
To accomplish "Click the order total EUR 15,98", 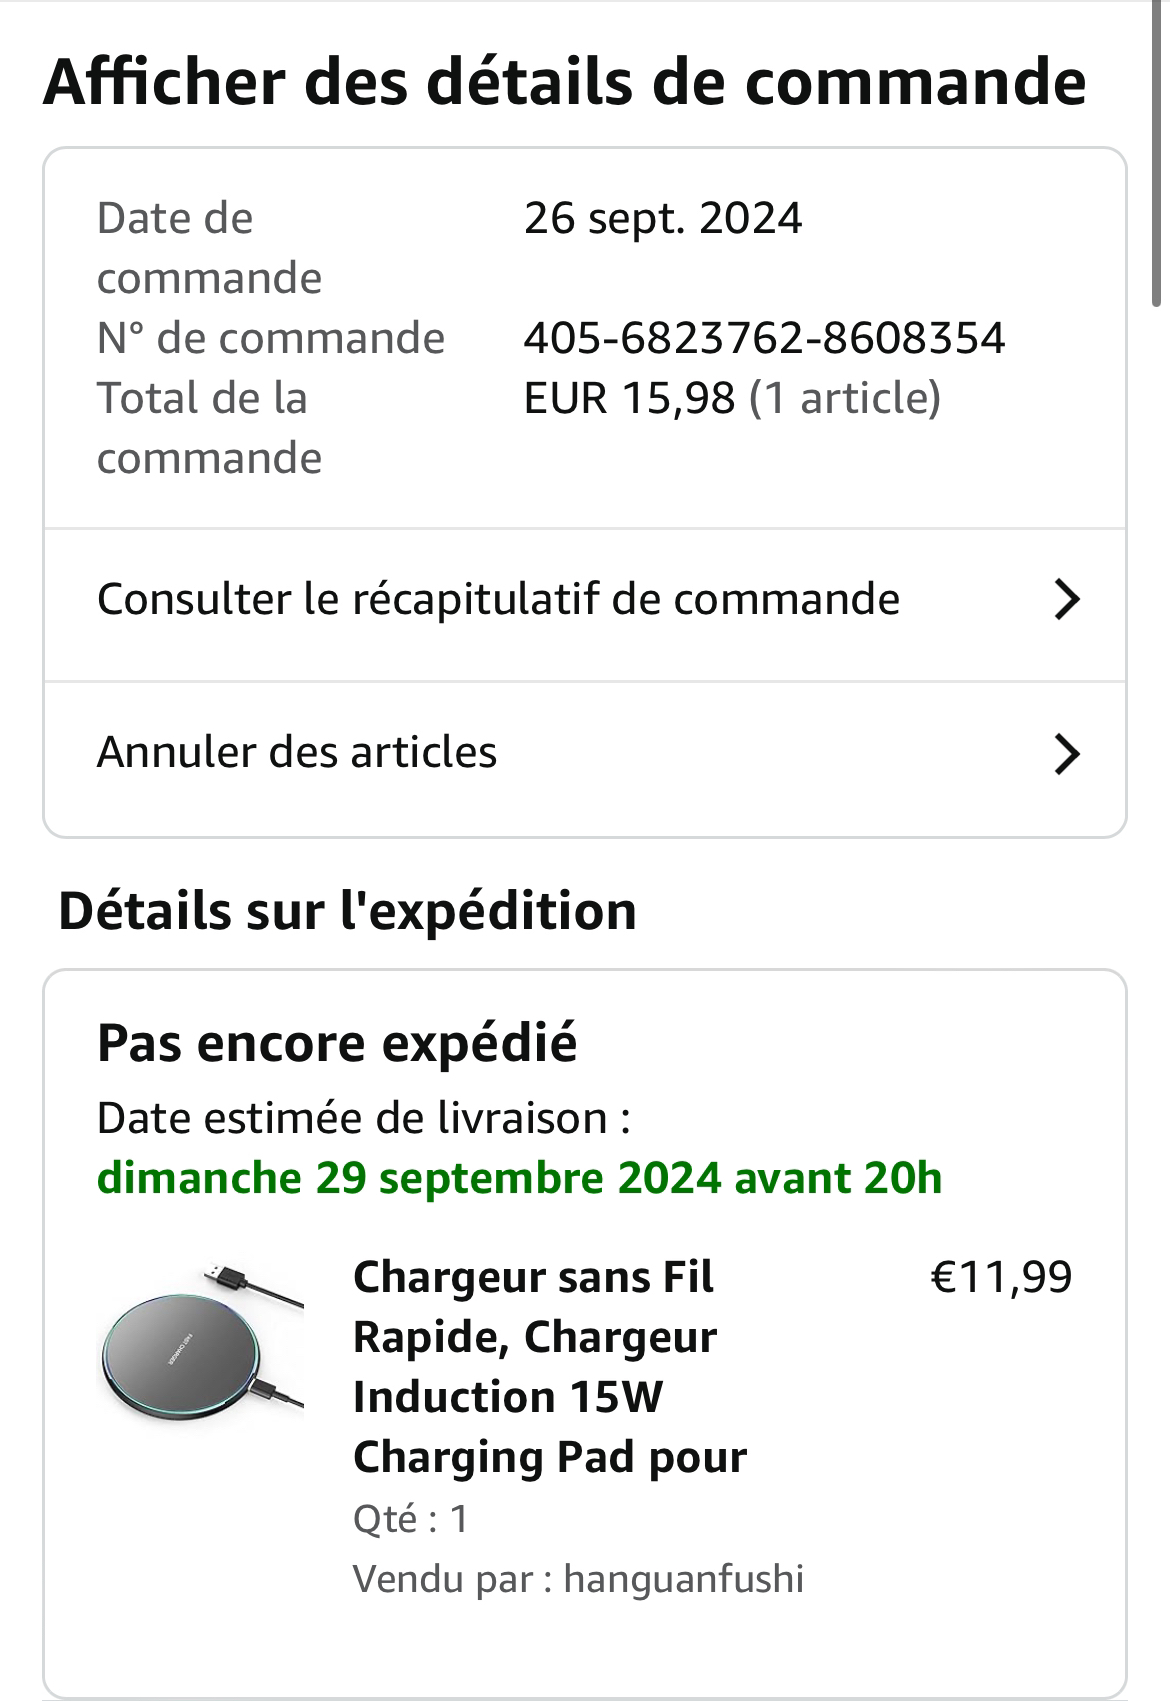I will tap(629, 398).
